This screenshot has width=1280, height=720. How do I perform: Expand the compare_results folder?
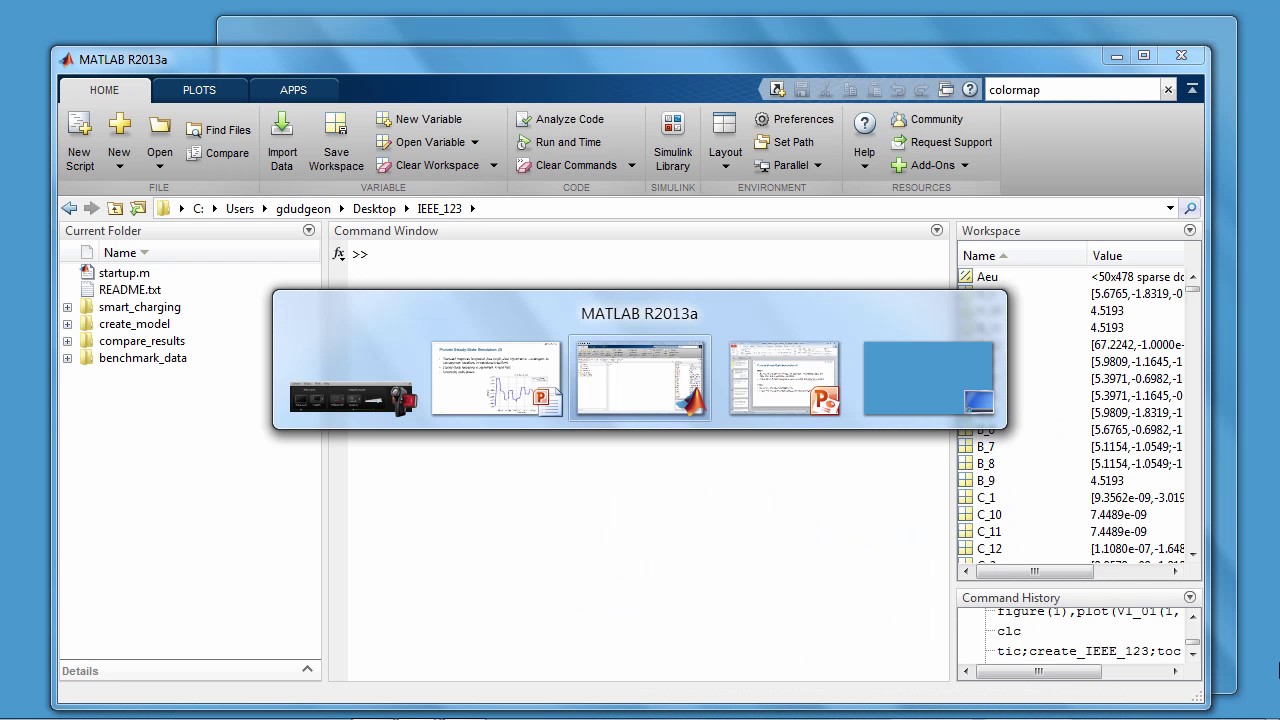point(67,341)
